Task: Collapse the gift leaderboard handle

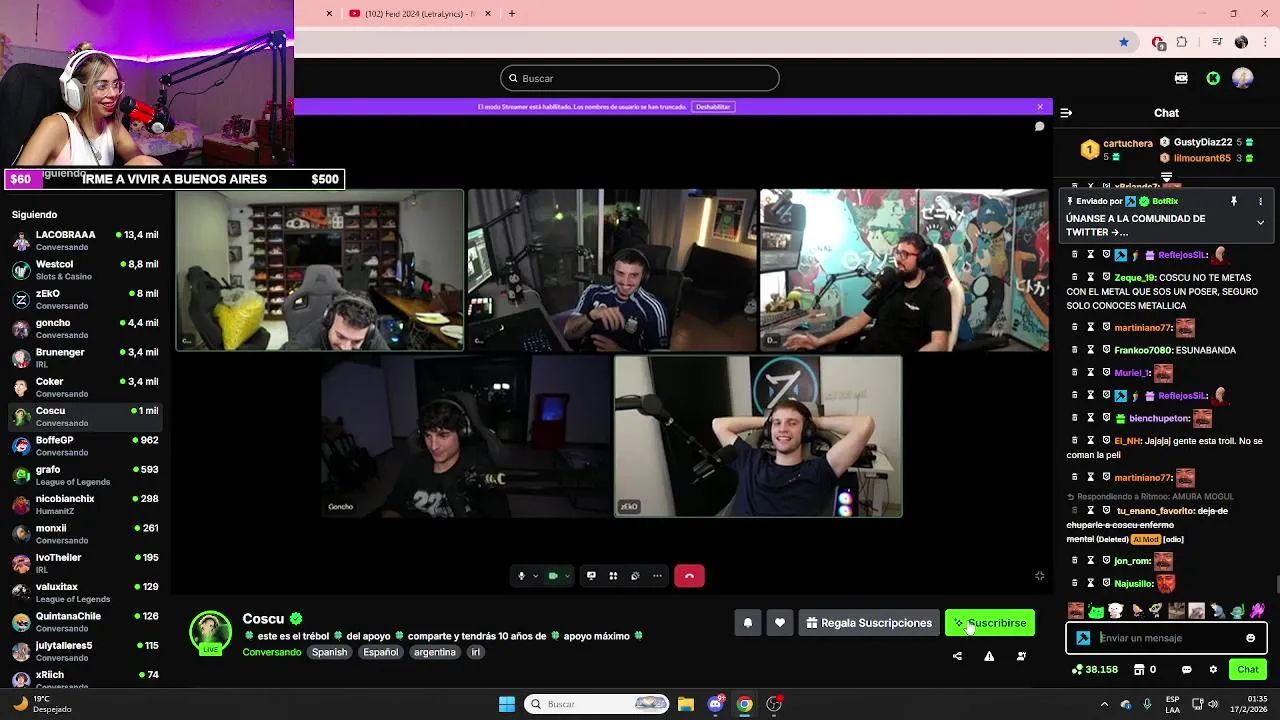Action: pyautogui.click(x=1166, y=177)
